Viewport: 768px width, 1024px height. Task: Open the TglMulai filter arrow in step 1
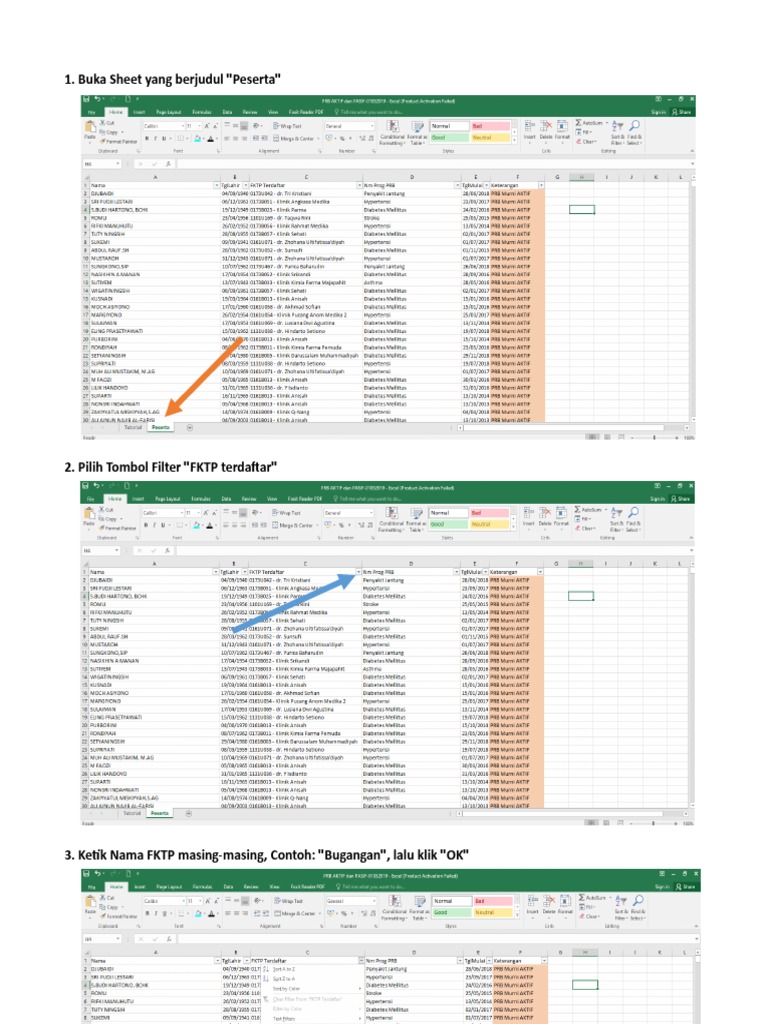click(x=486, y=185)
